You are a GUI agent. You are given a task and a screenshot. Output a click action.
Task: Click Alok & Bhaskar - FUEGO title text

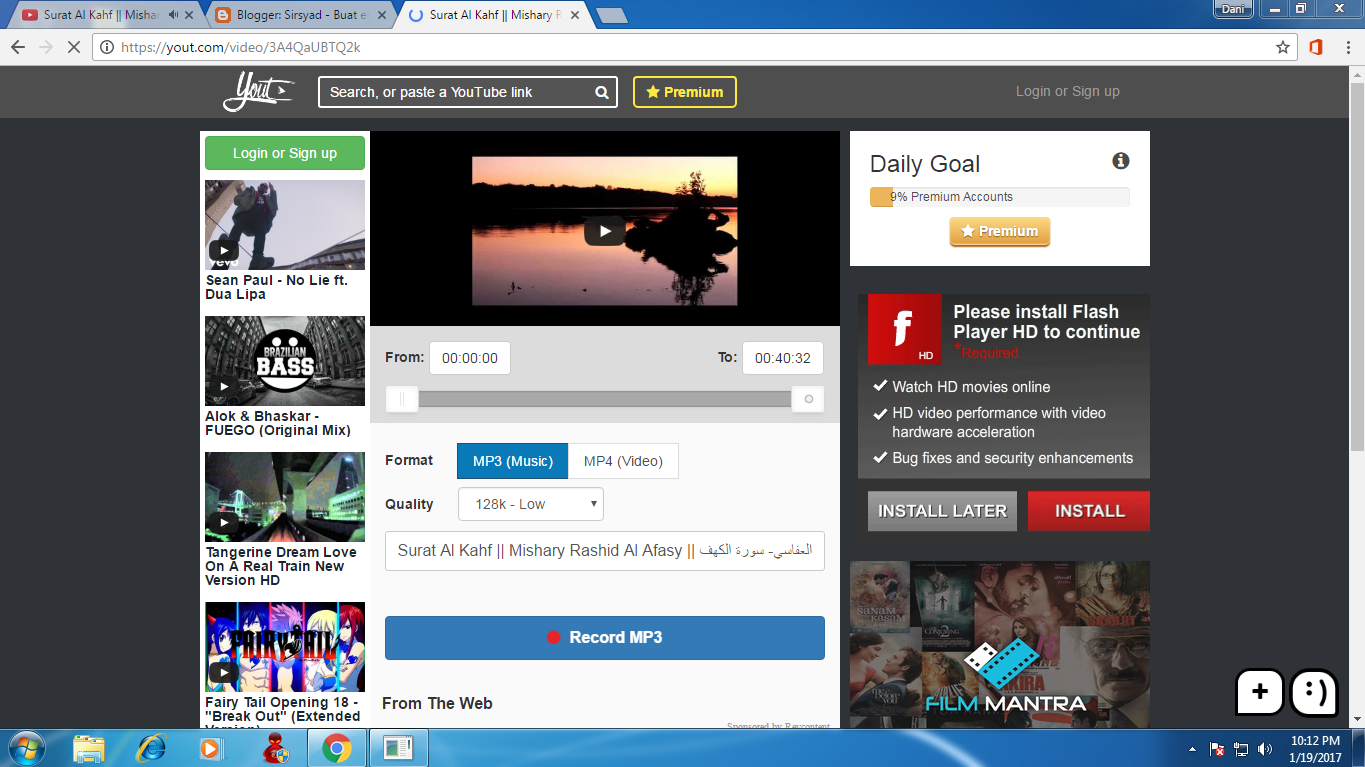click(278, 424)
